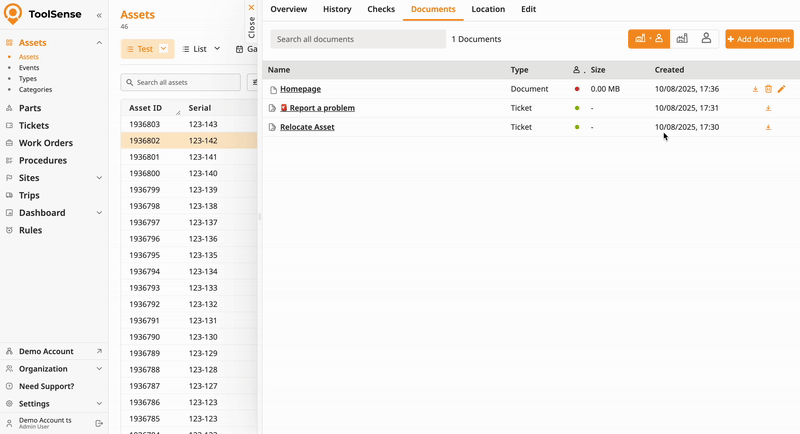Viewport: 800px width, 434px height.
Task: Switch to the Overview tab
Action: 289,9
